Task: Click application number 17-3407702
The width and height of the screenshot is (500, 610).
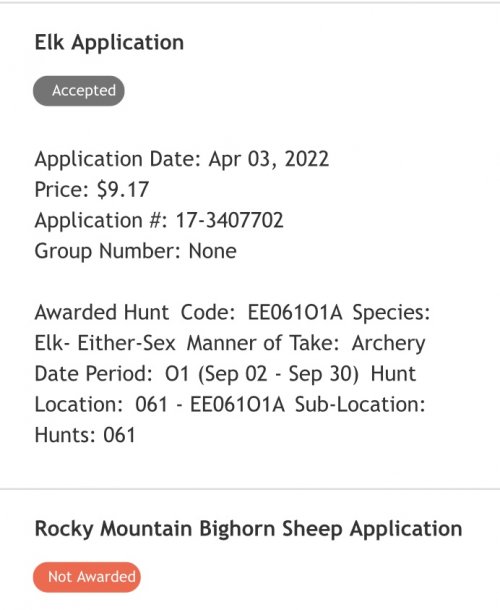Action: (x=230, y=220)
